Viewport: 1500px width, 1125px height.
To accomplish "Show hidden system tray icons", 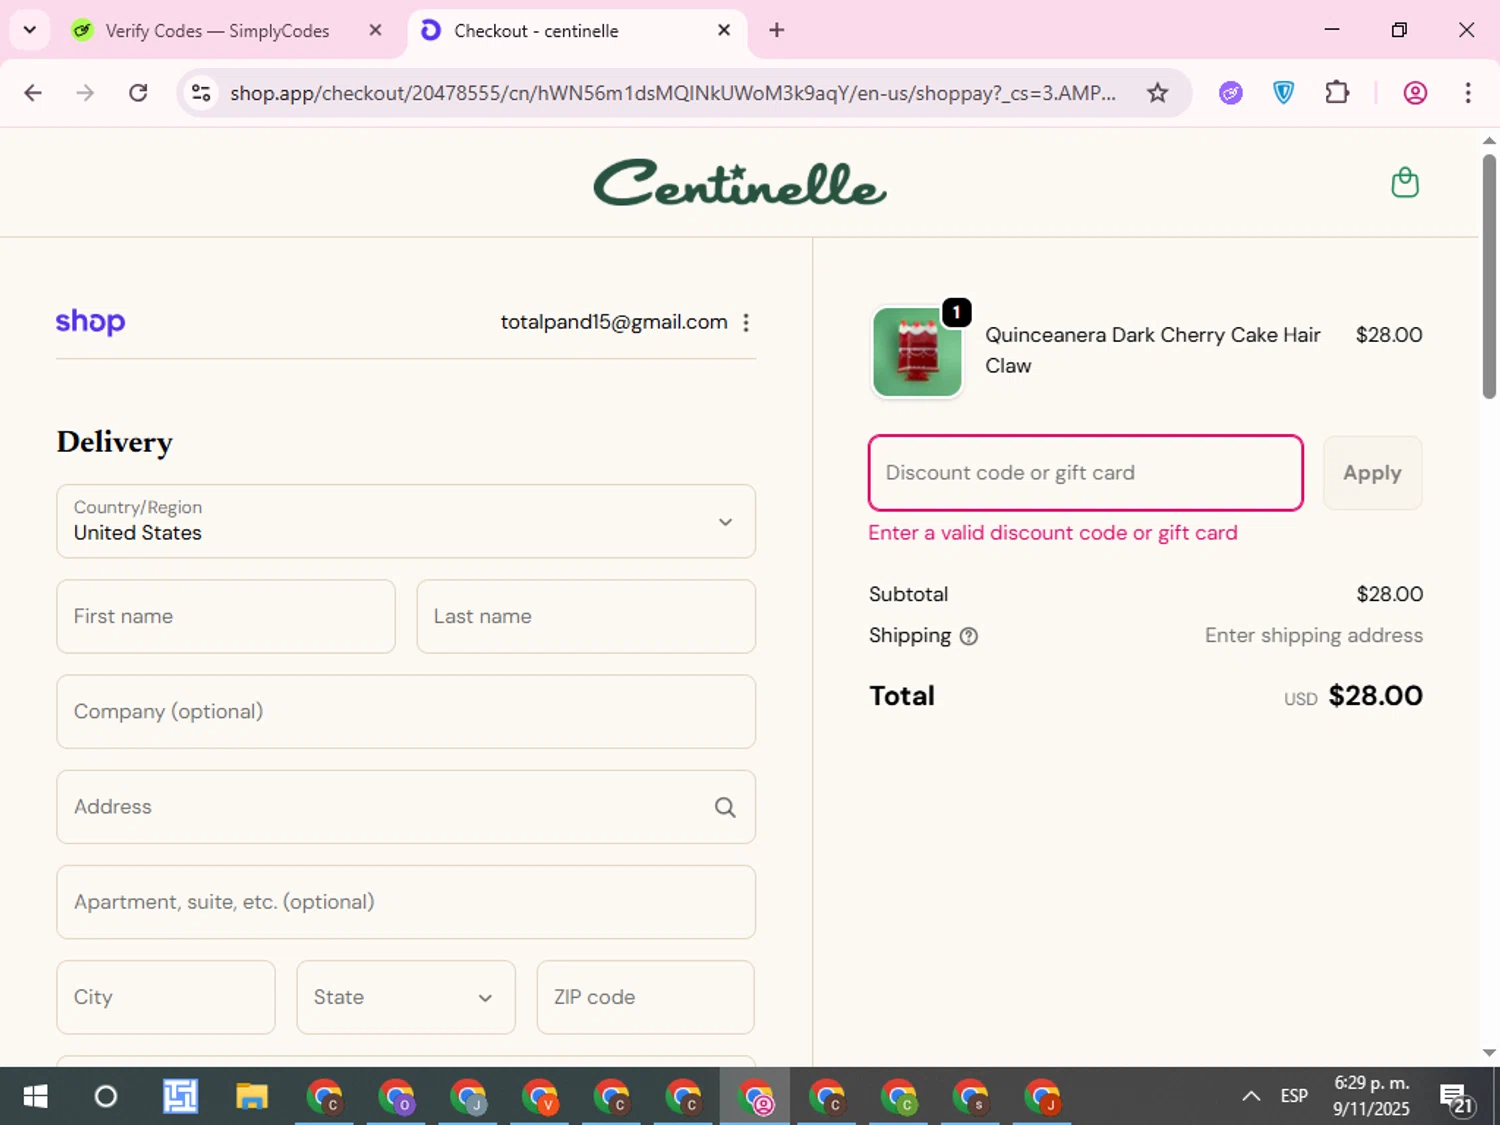I will [1251, 1097].
